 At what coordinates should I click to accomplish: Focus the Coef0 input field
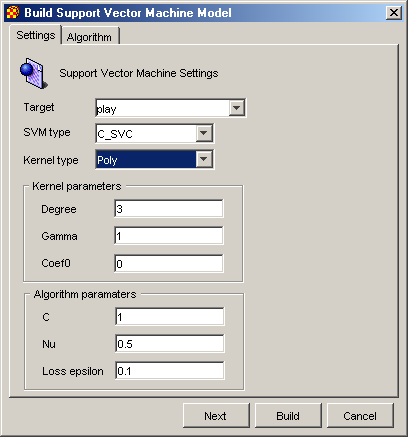[x=169, y=263]
